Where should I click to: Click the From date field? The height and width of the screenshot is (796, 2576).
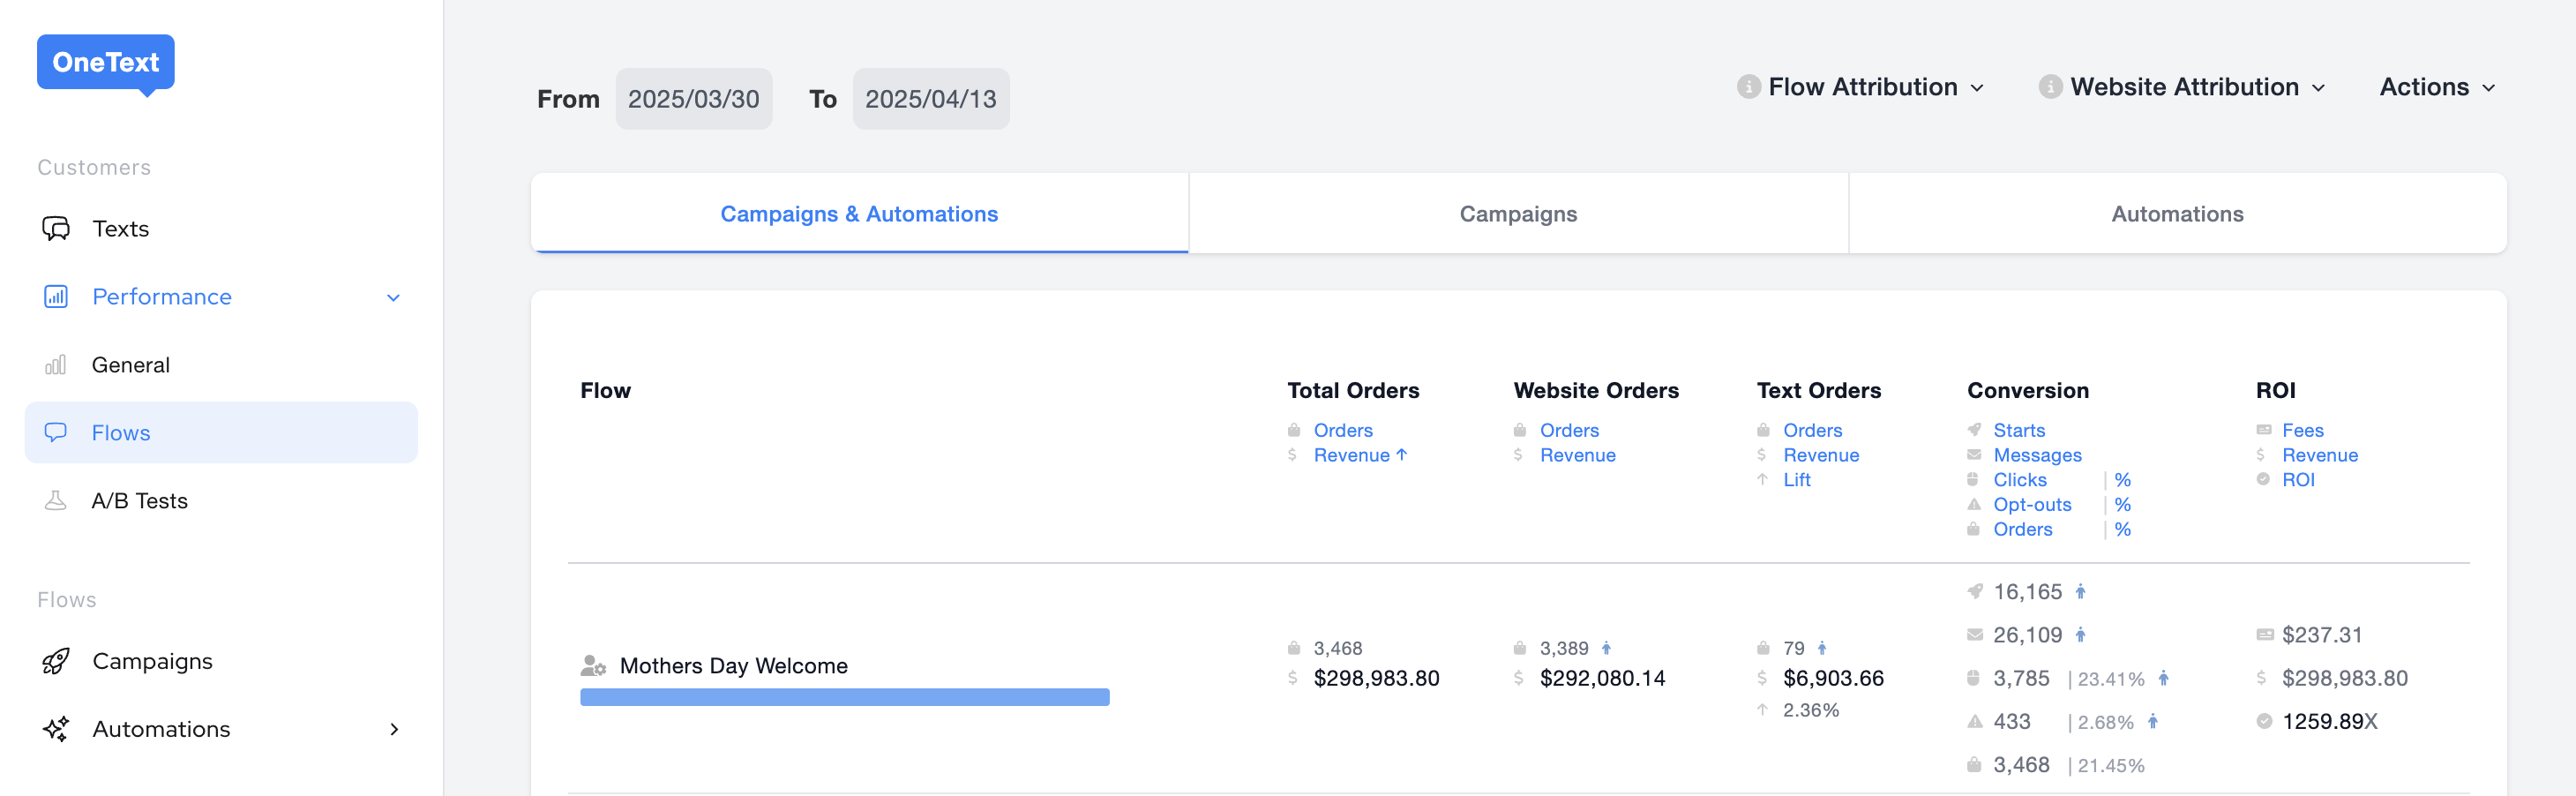[693, 99]
